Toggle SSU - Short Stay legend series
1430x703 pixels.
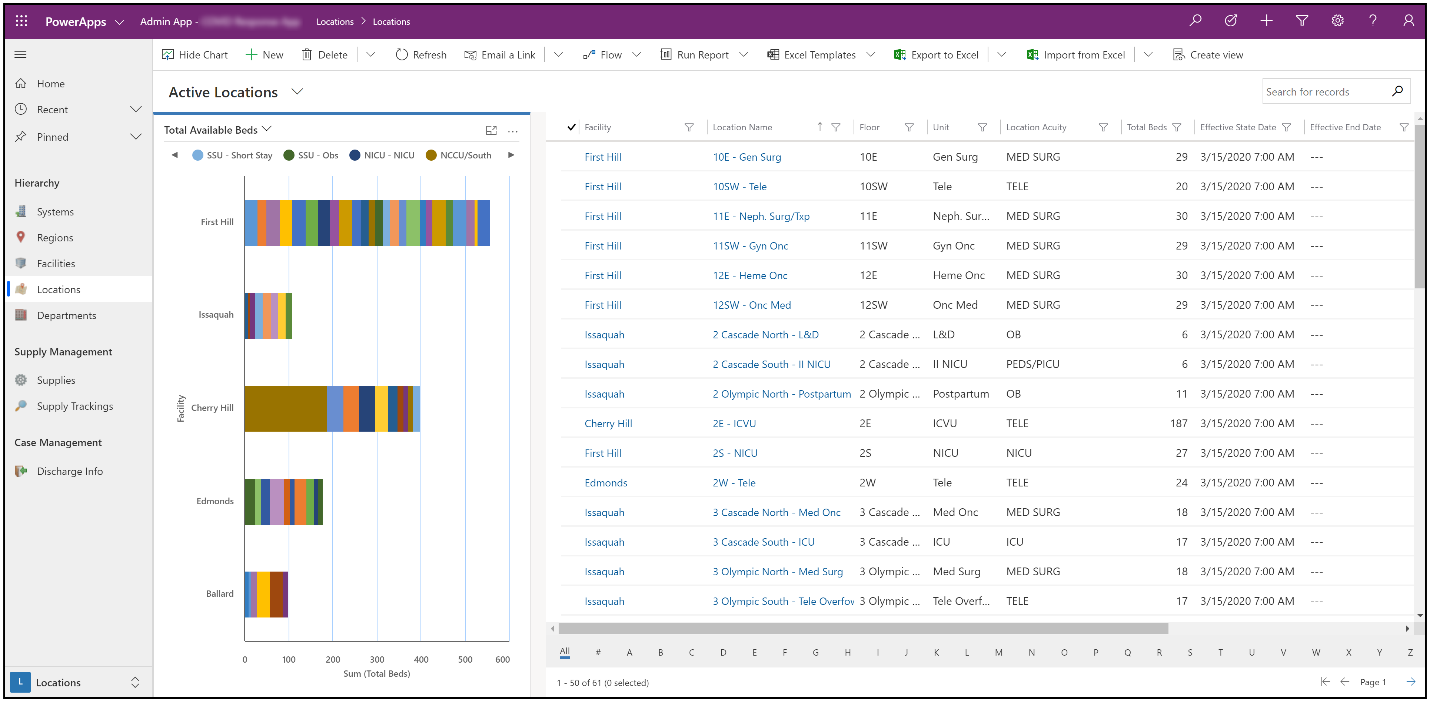[232, 155]
